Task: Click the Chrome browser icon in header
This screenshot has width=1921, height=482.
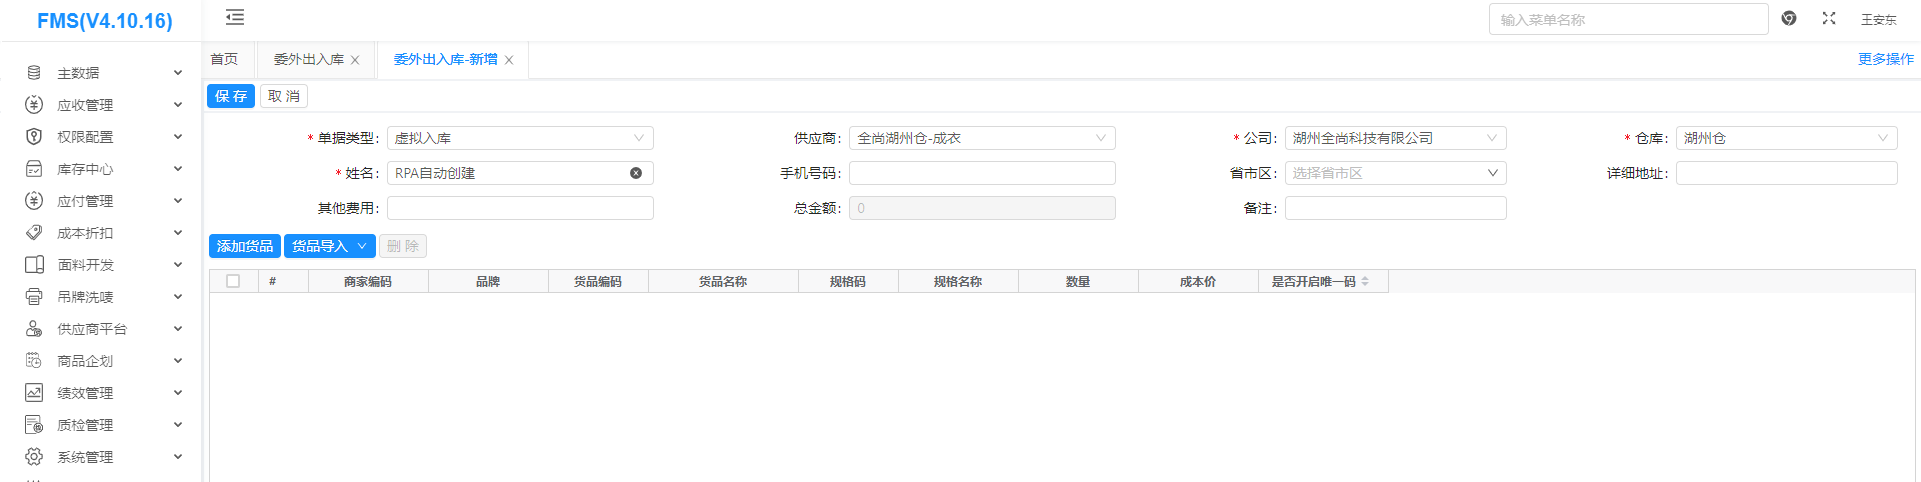Action: click(1789, 19)
